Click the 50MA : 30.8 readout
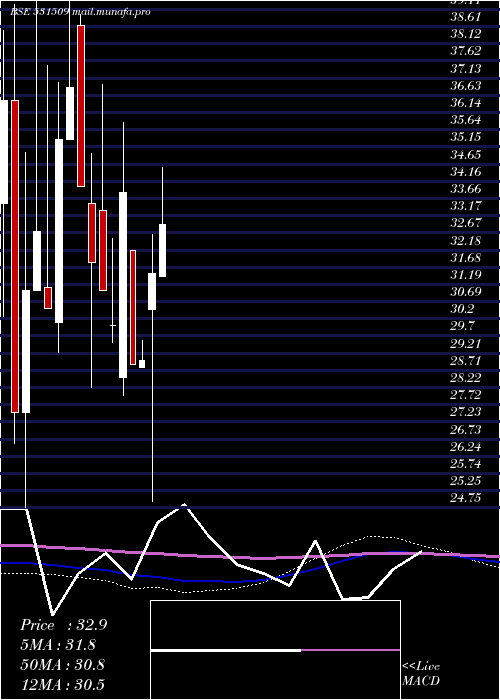 coord(62,665)
